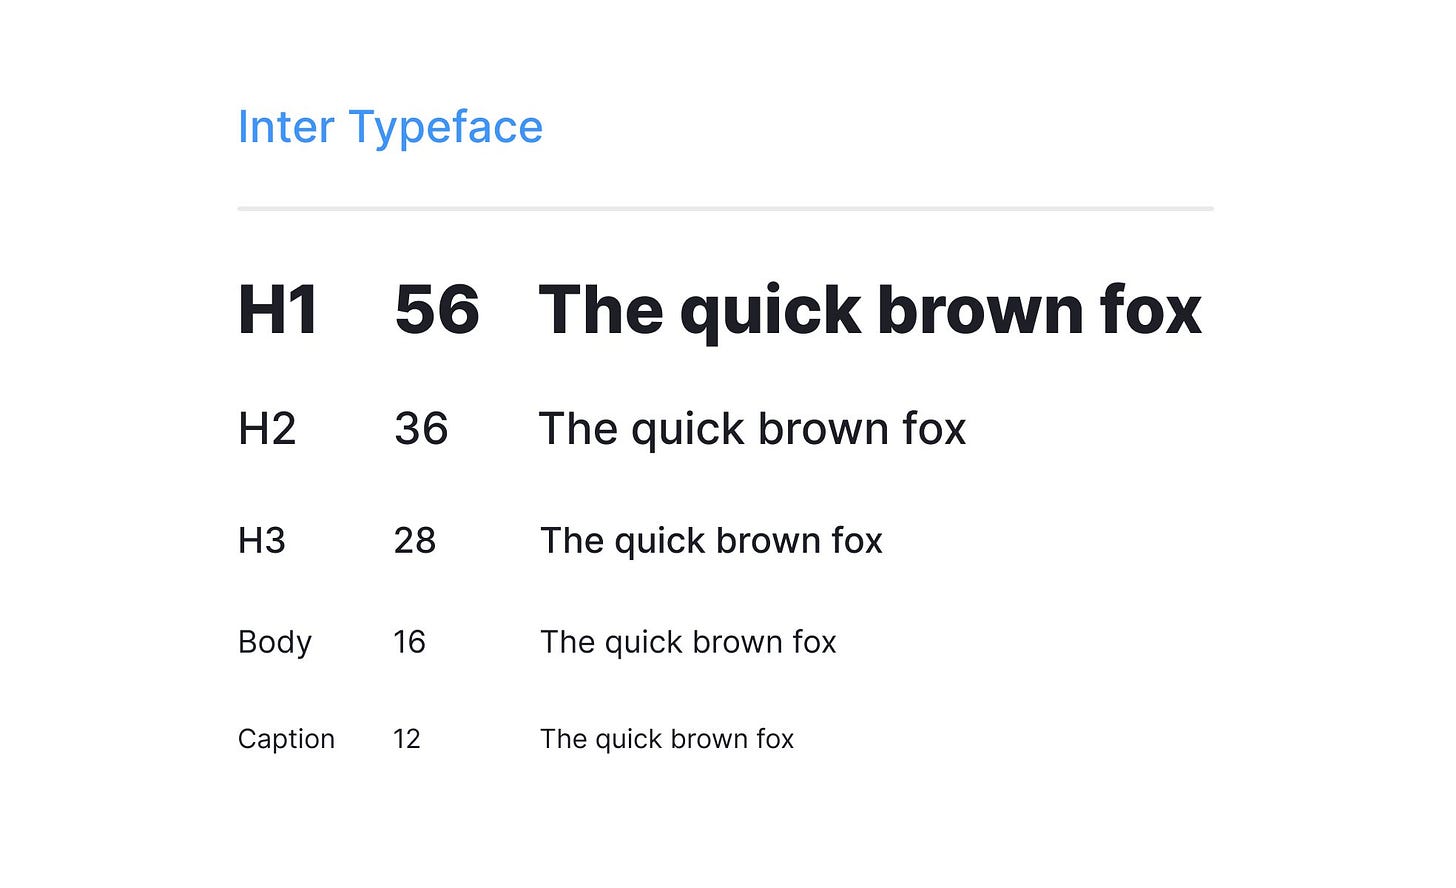Click the Body style label

pos(275,643)
